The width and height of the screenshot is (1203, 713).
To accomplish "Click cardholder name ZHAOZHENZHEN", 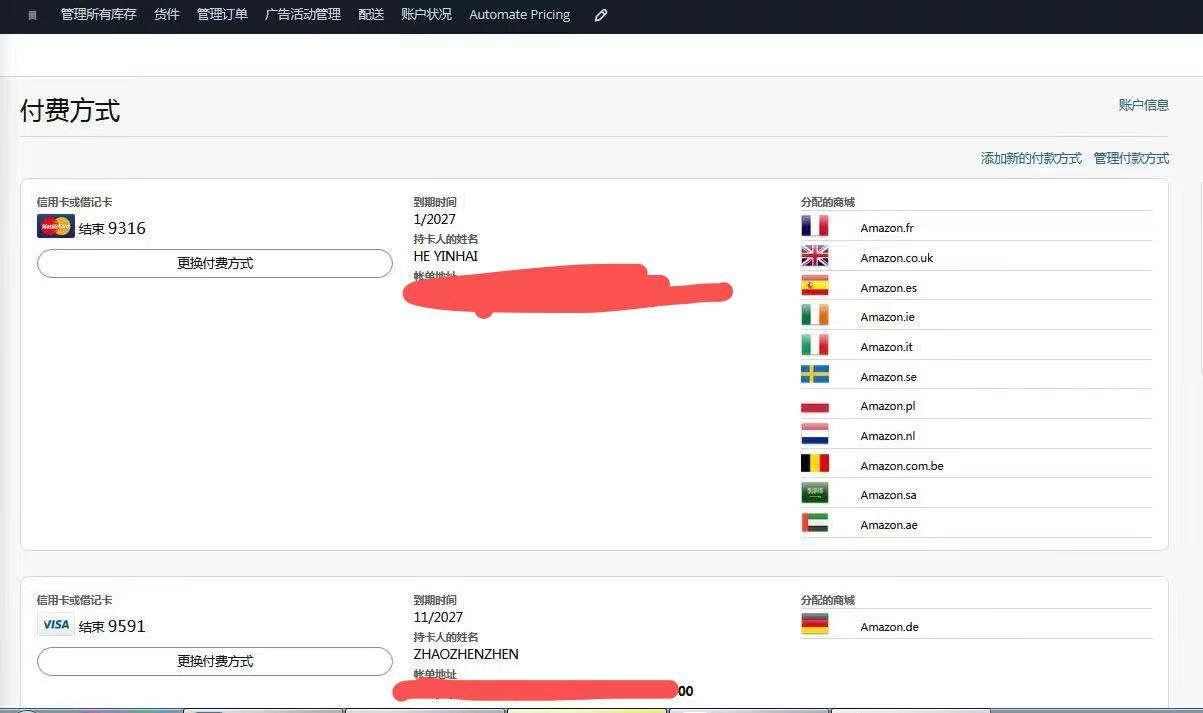I will 466,654.
